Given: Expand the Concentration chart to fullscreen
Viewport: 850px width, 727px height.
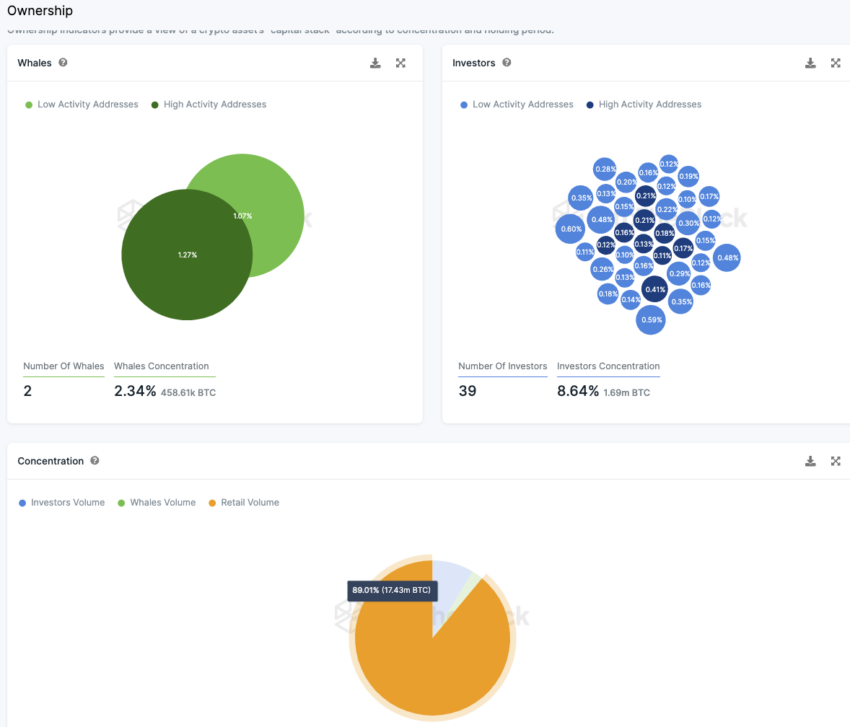Looking at the screenshot, I should pos(835,461).
